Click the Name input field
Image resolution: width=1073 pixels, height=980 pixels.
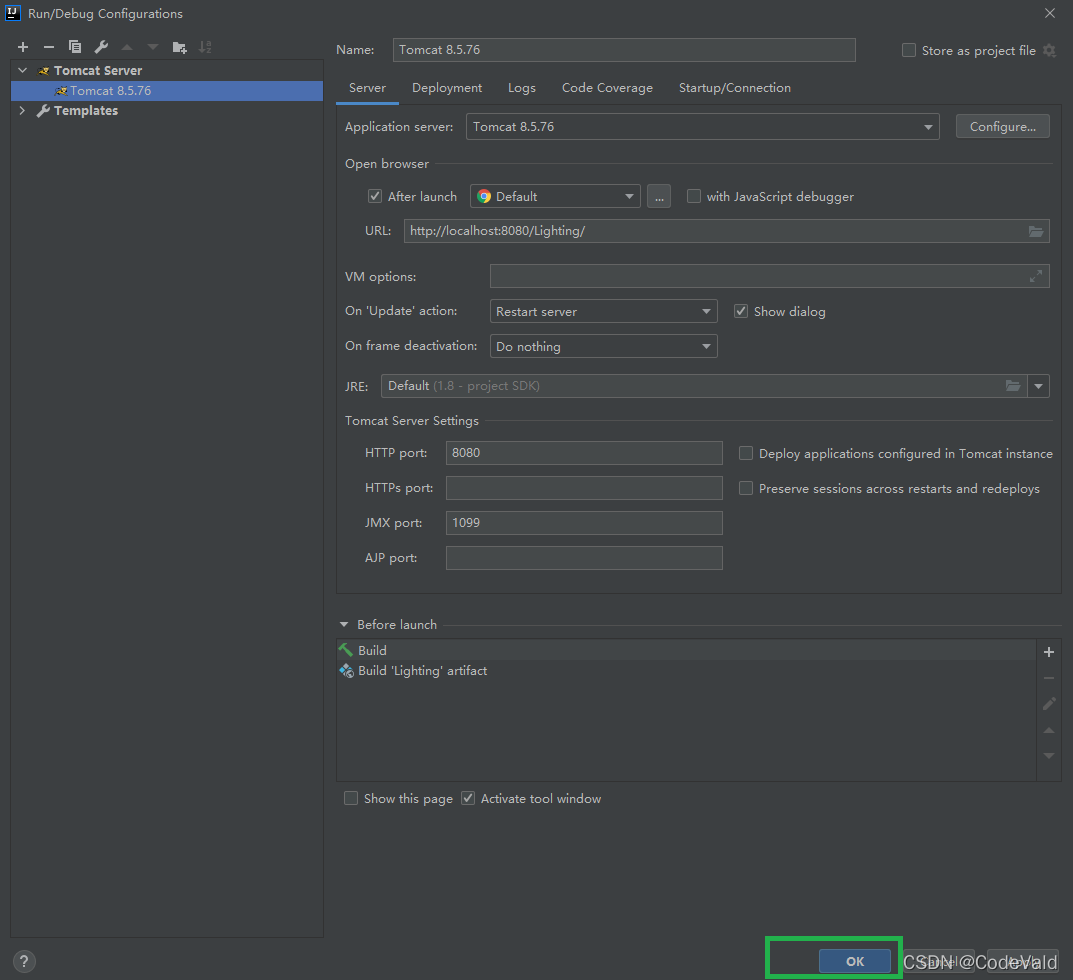(624, 50)
